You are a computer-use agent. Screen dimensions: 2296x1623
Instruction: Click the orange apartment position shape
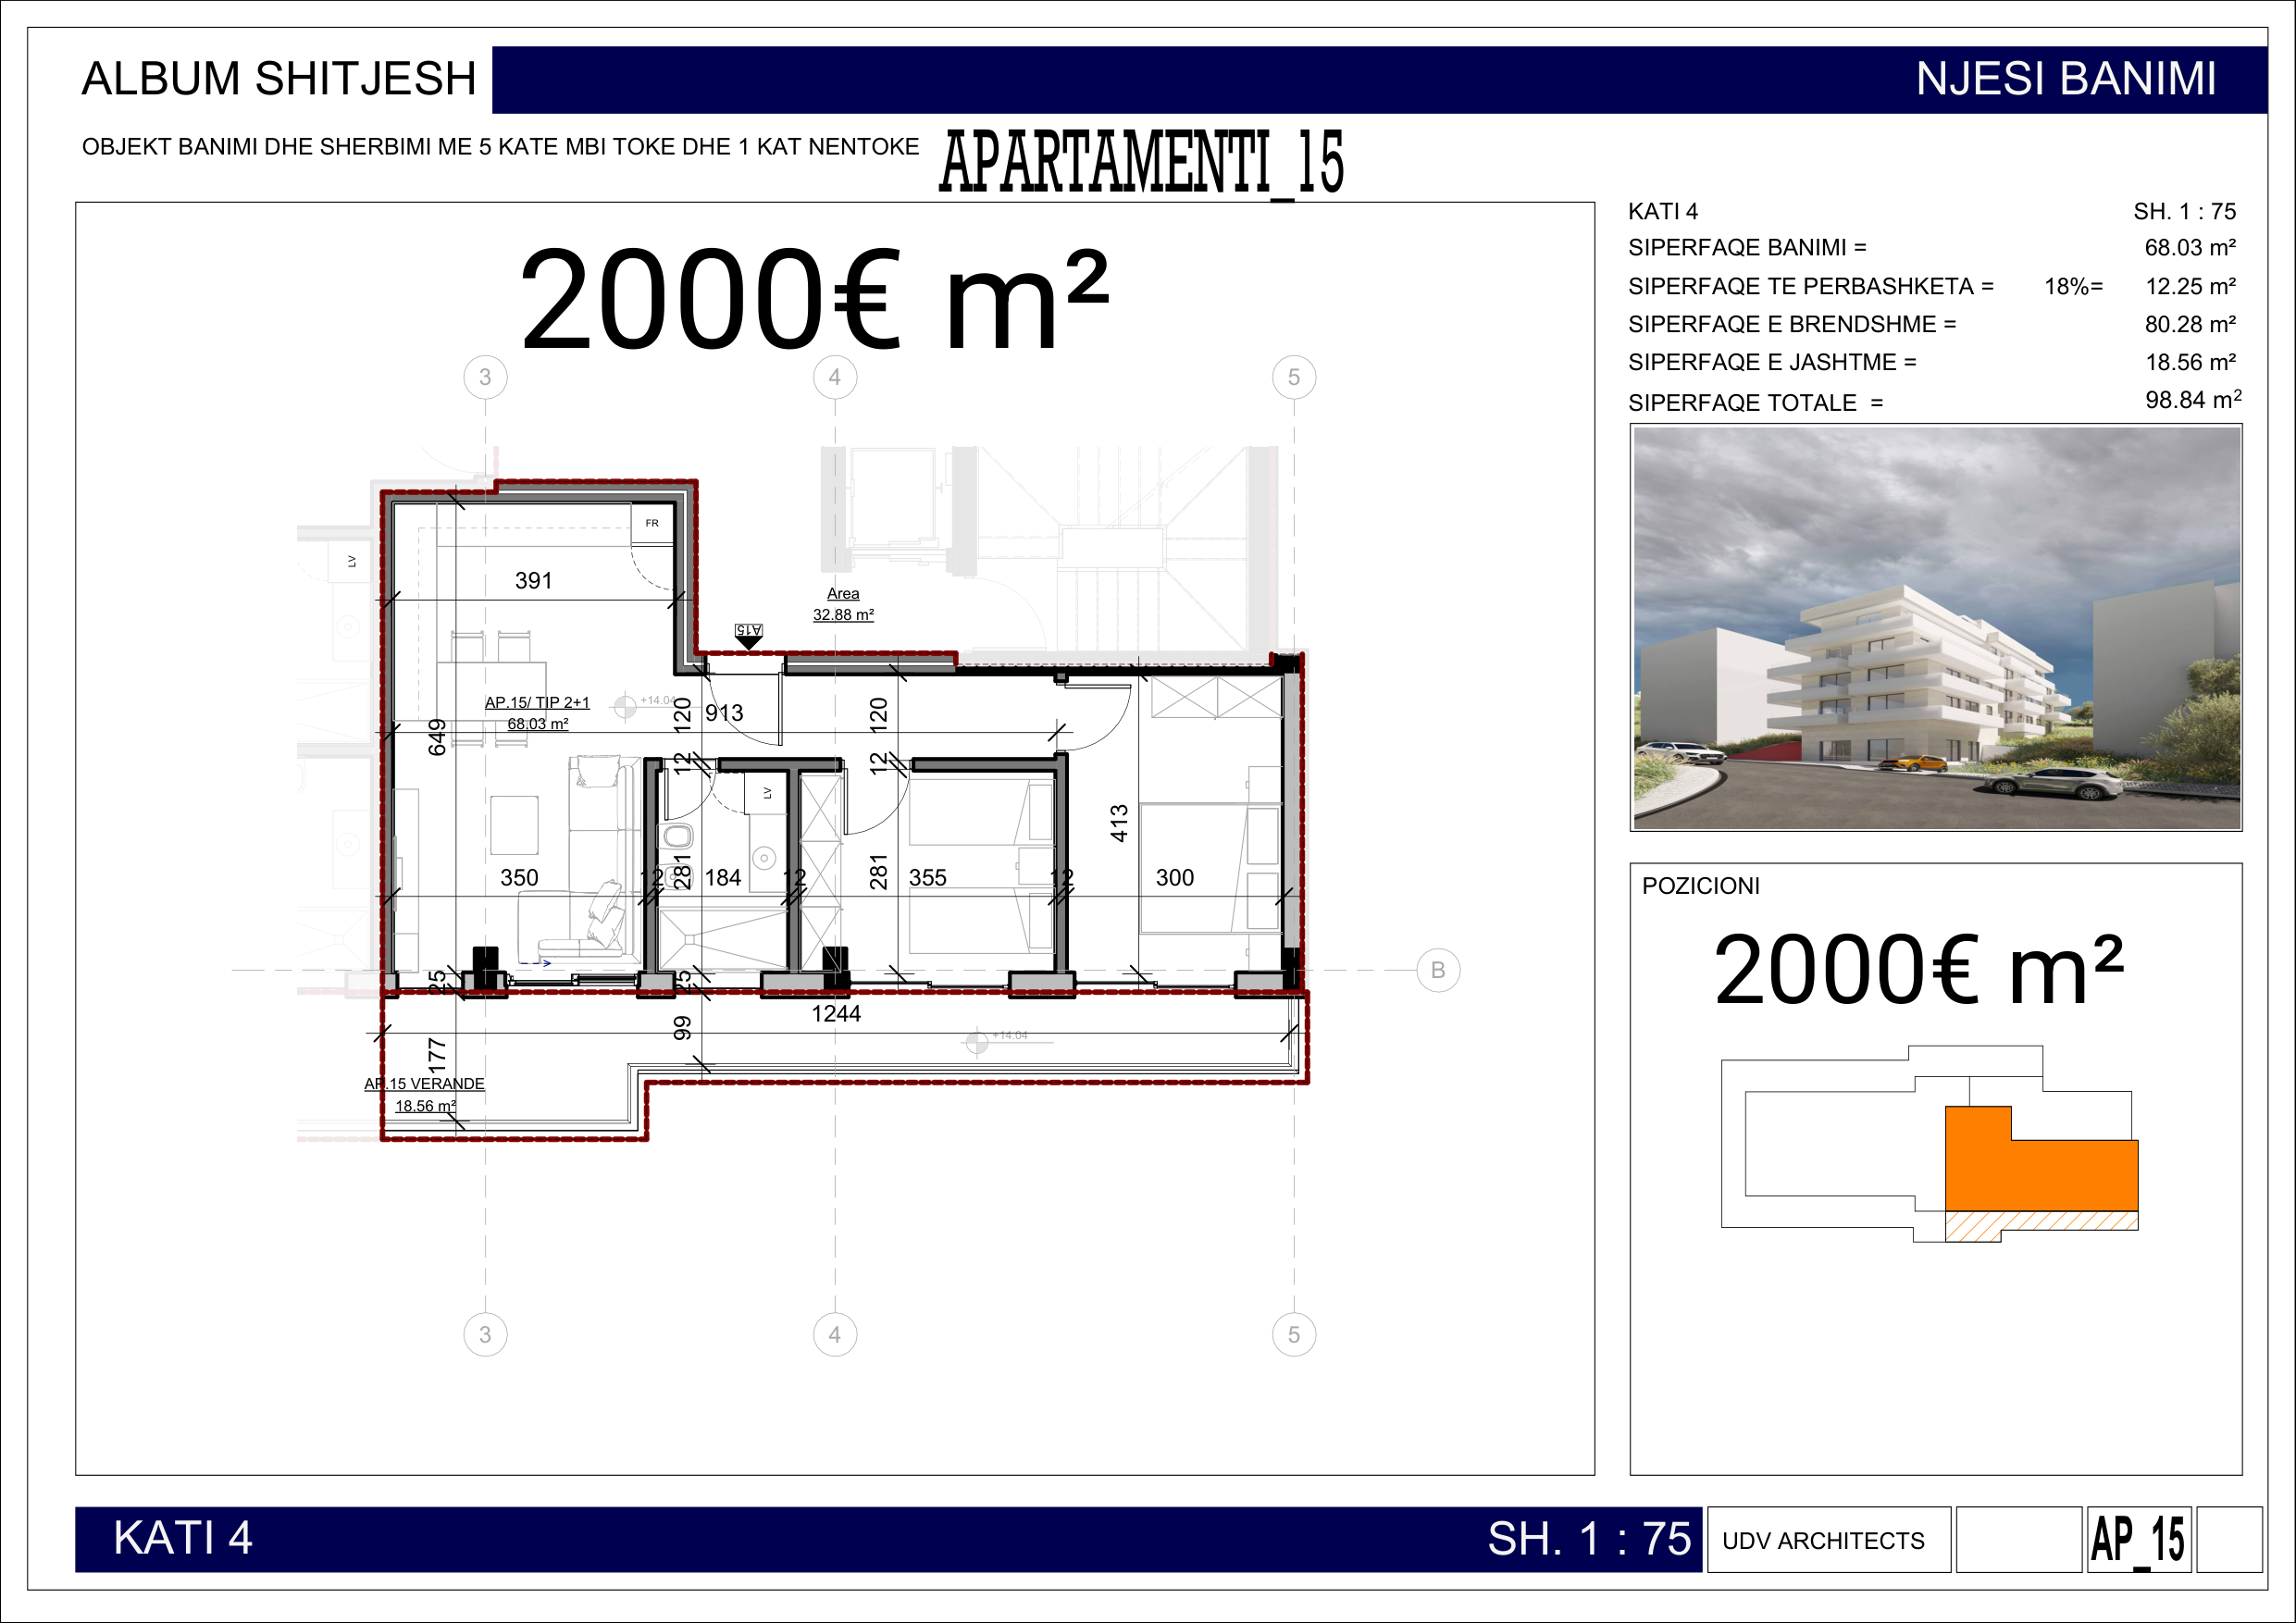(2040, 1175)
